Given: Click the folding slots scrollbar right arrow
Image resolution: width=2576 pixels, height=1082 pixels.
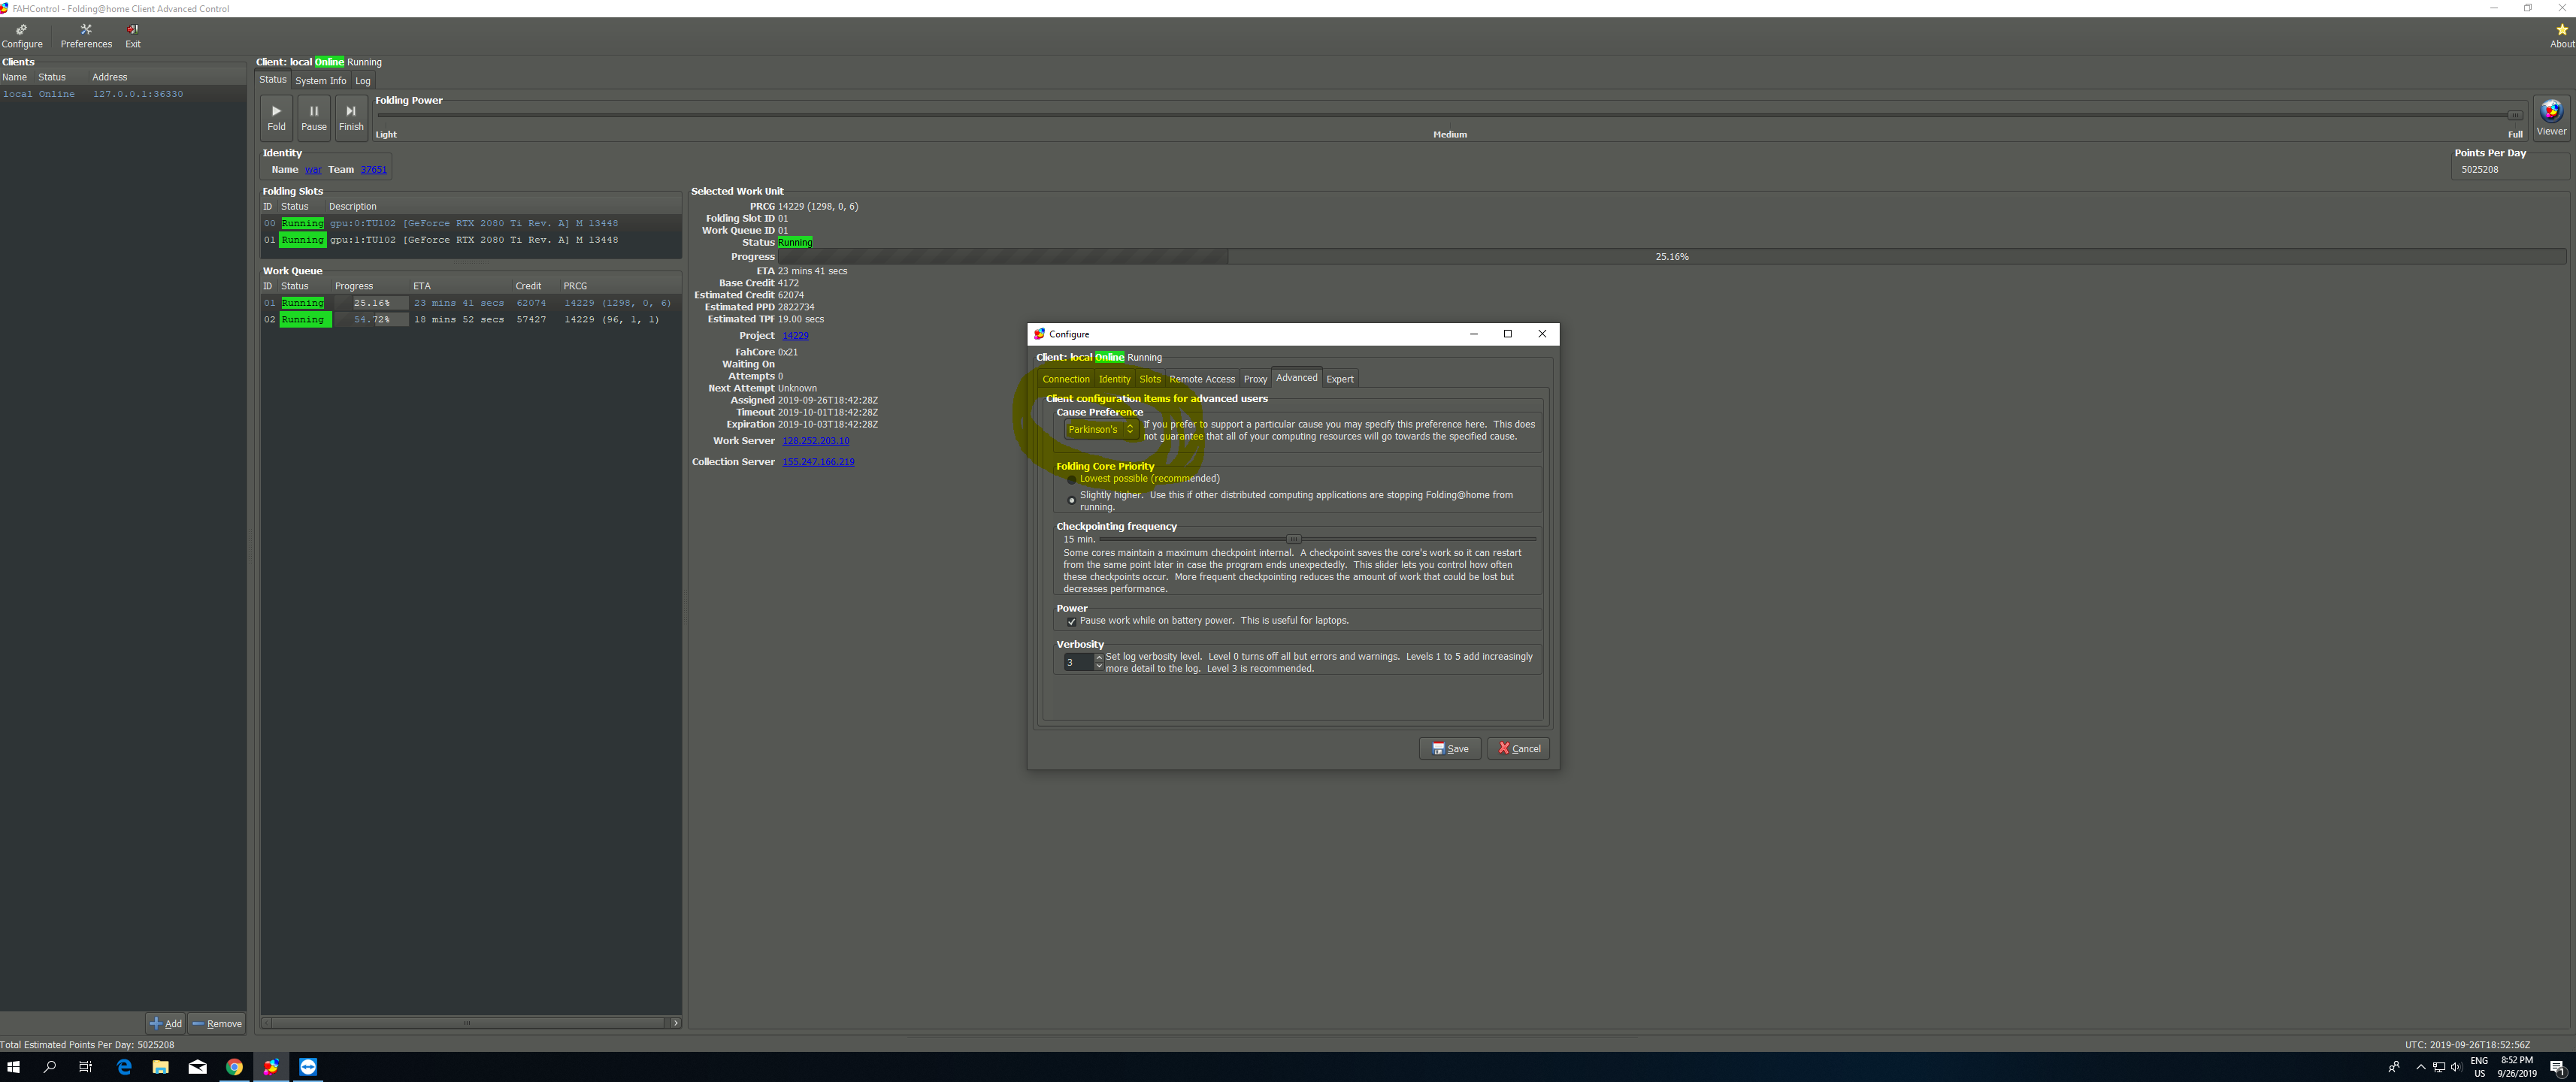Looking at the screenshot, I should coord(676,1023).
